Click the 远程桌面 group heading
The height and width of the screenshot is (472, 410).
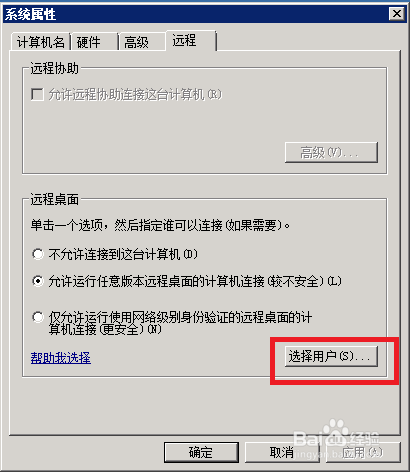point(55,199)
